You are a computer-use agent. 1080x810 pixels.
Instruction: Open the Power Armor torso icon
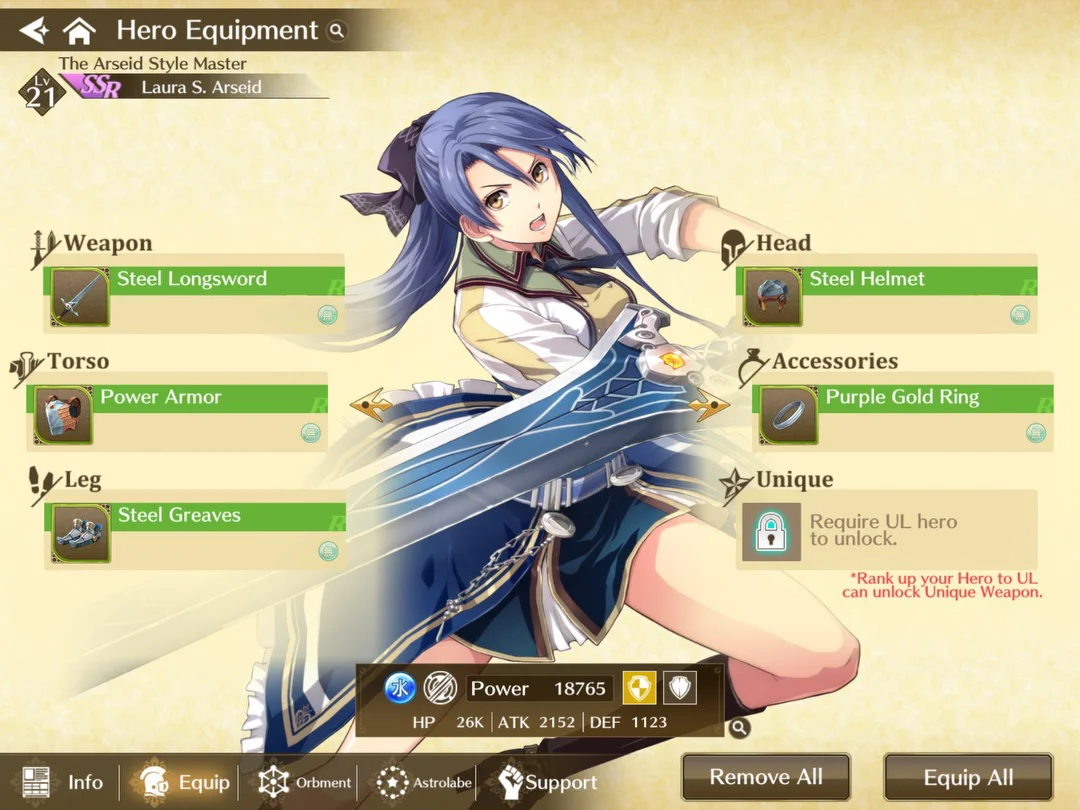click(63, 415)
